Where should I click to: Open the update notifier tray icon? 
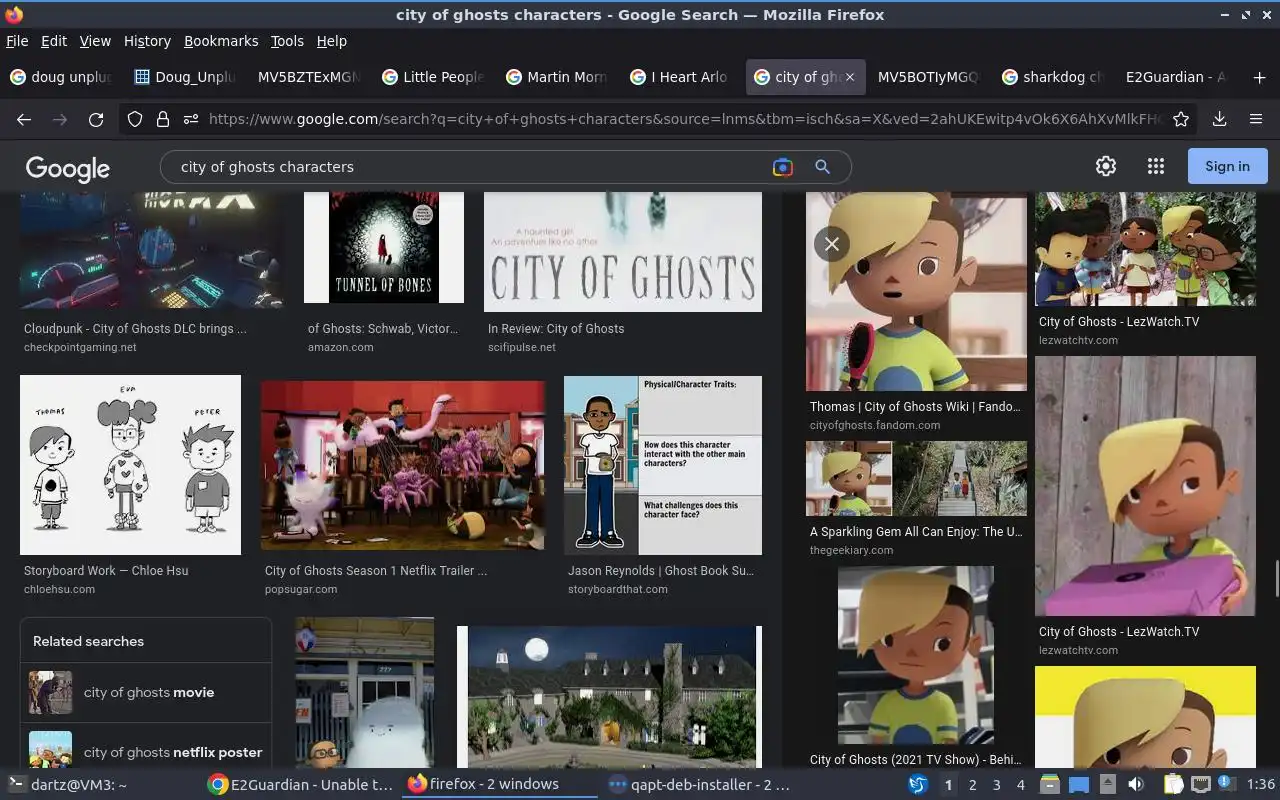coord(1227,785)
